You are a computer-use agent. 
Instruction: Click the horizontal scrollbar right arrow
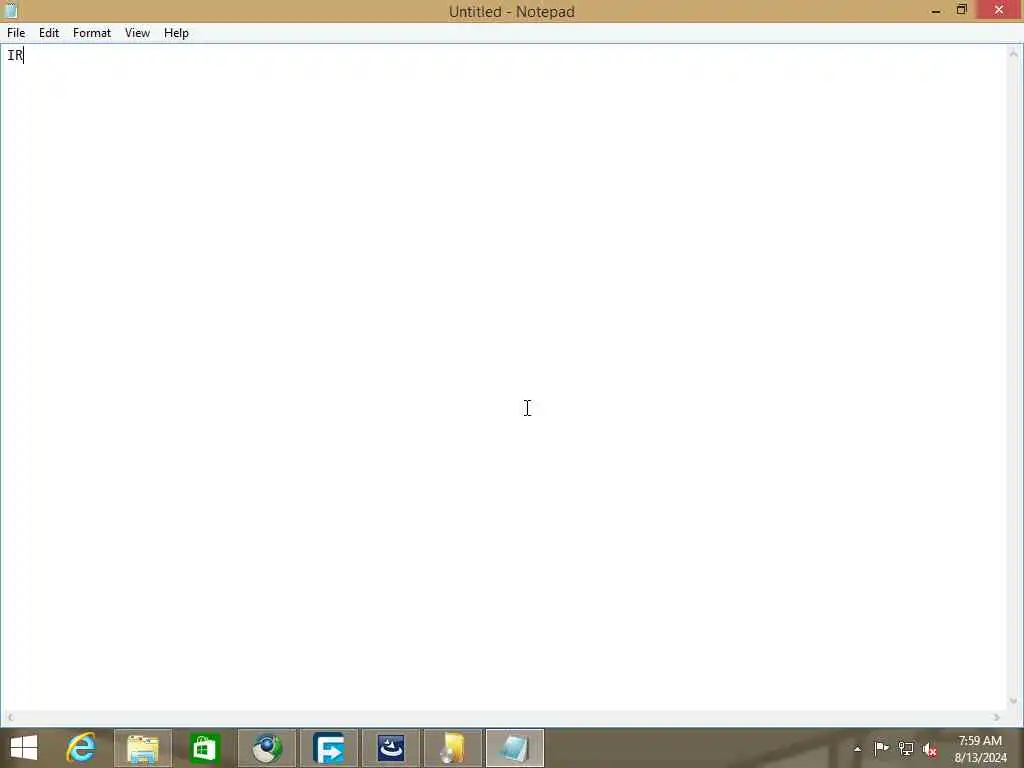[997, 717]
